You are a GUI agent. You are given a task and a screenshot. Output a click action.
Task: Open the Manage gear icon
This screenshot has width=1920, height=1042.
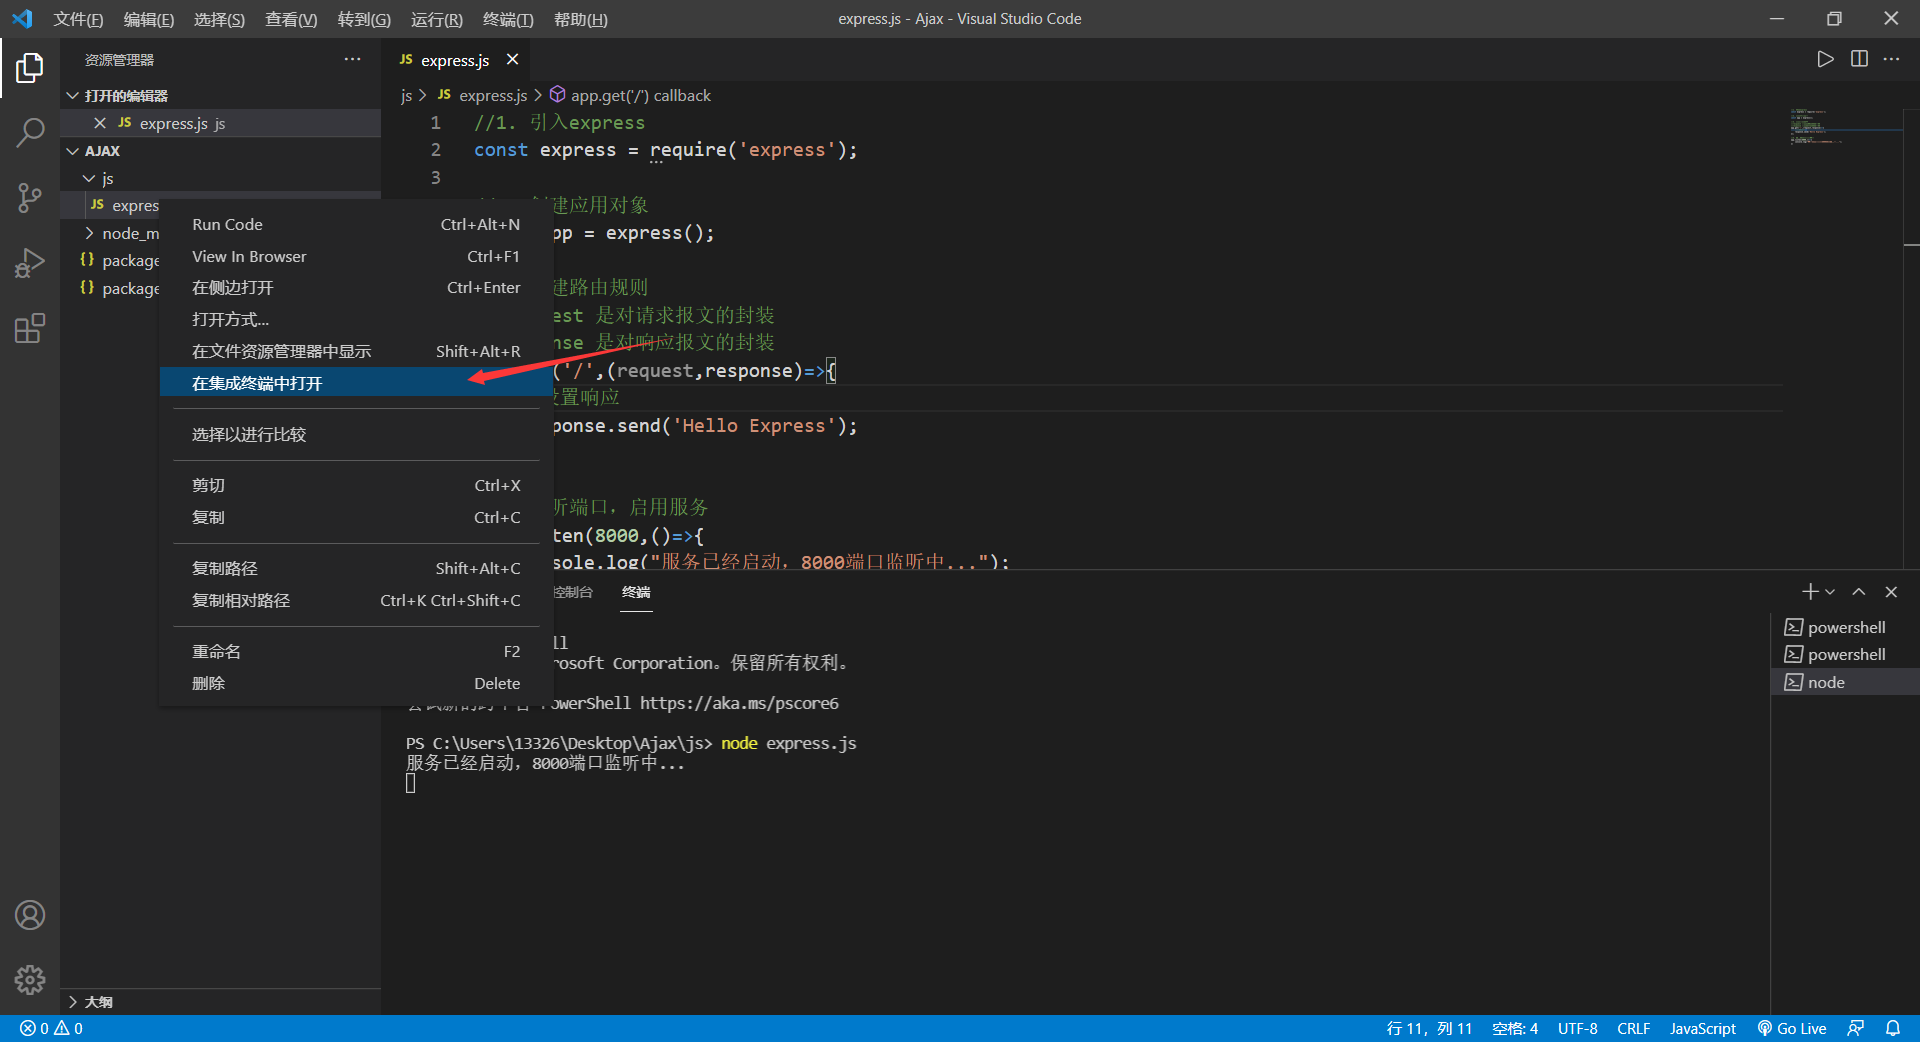pyautogui.click(x=30, y=979)
